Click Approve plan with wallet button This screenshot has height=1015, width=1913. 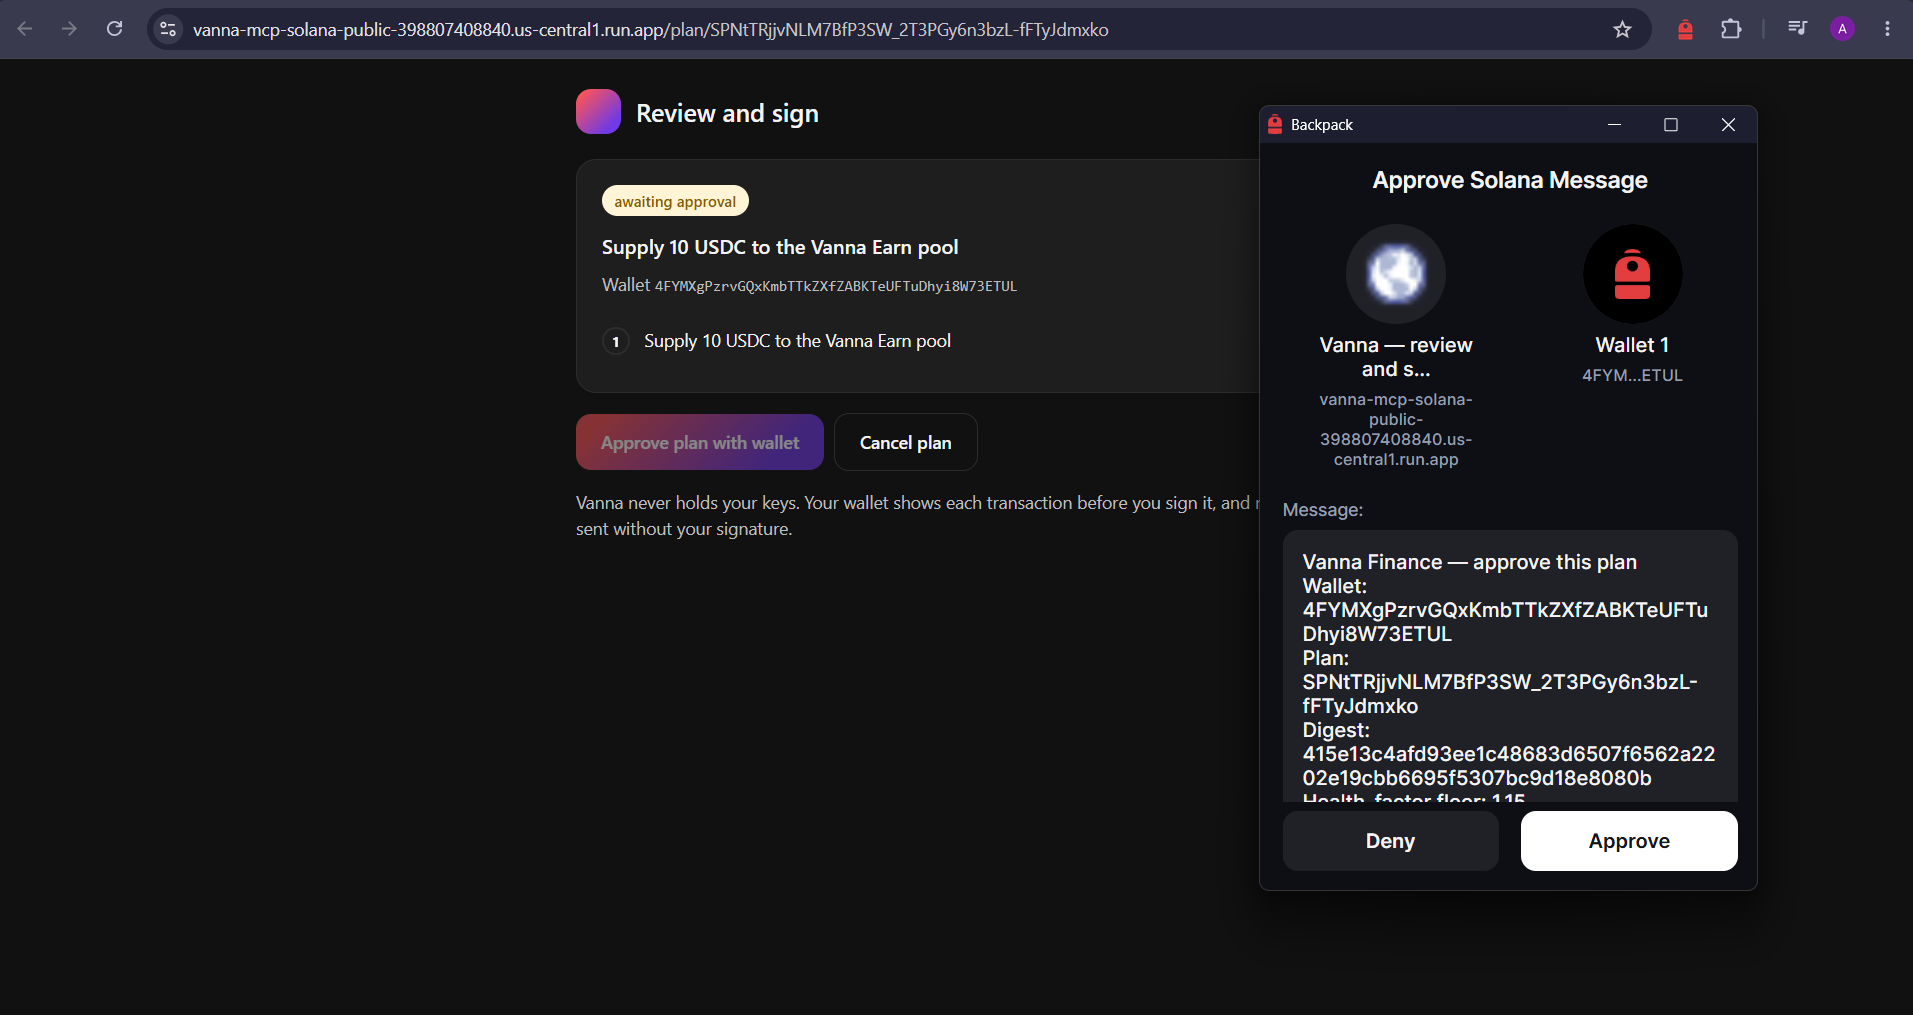(x=700, y=442)
